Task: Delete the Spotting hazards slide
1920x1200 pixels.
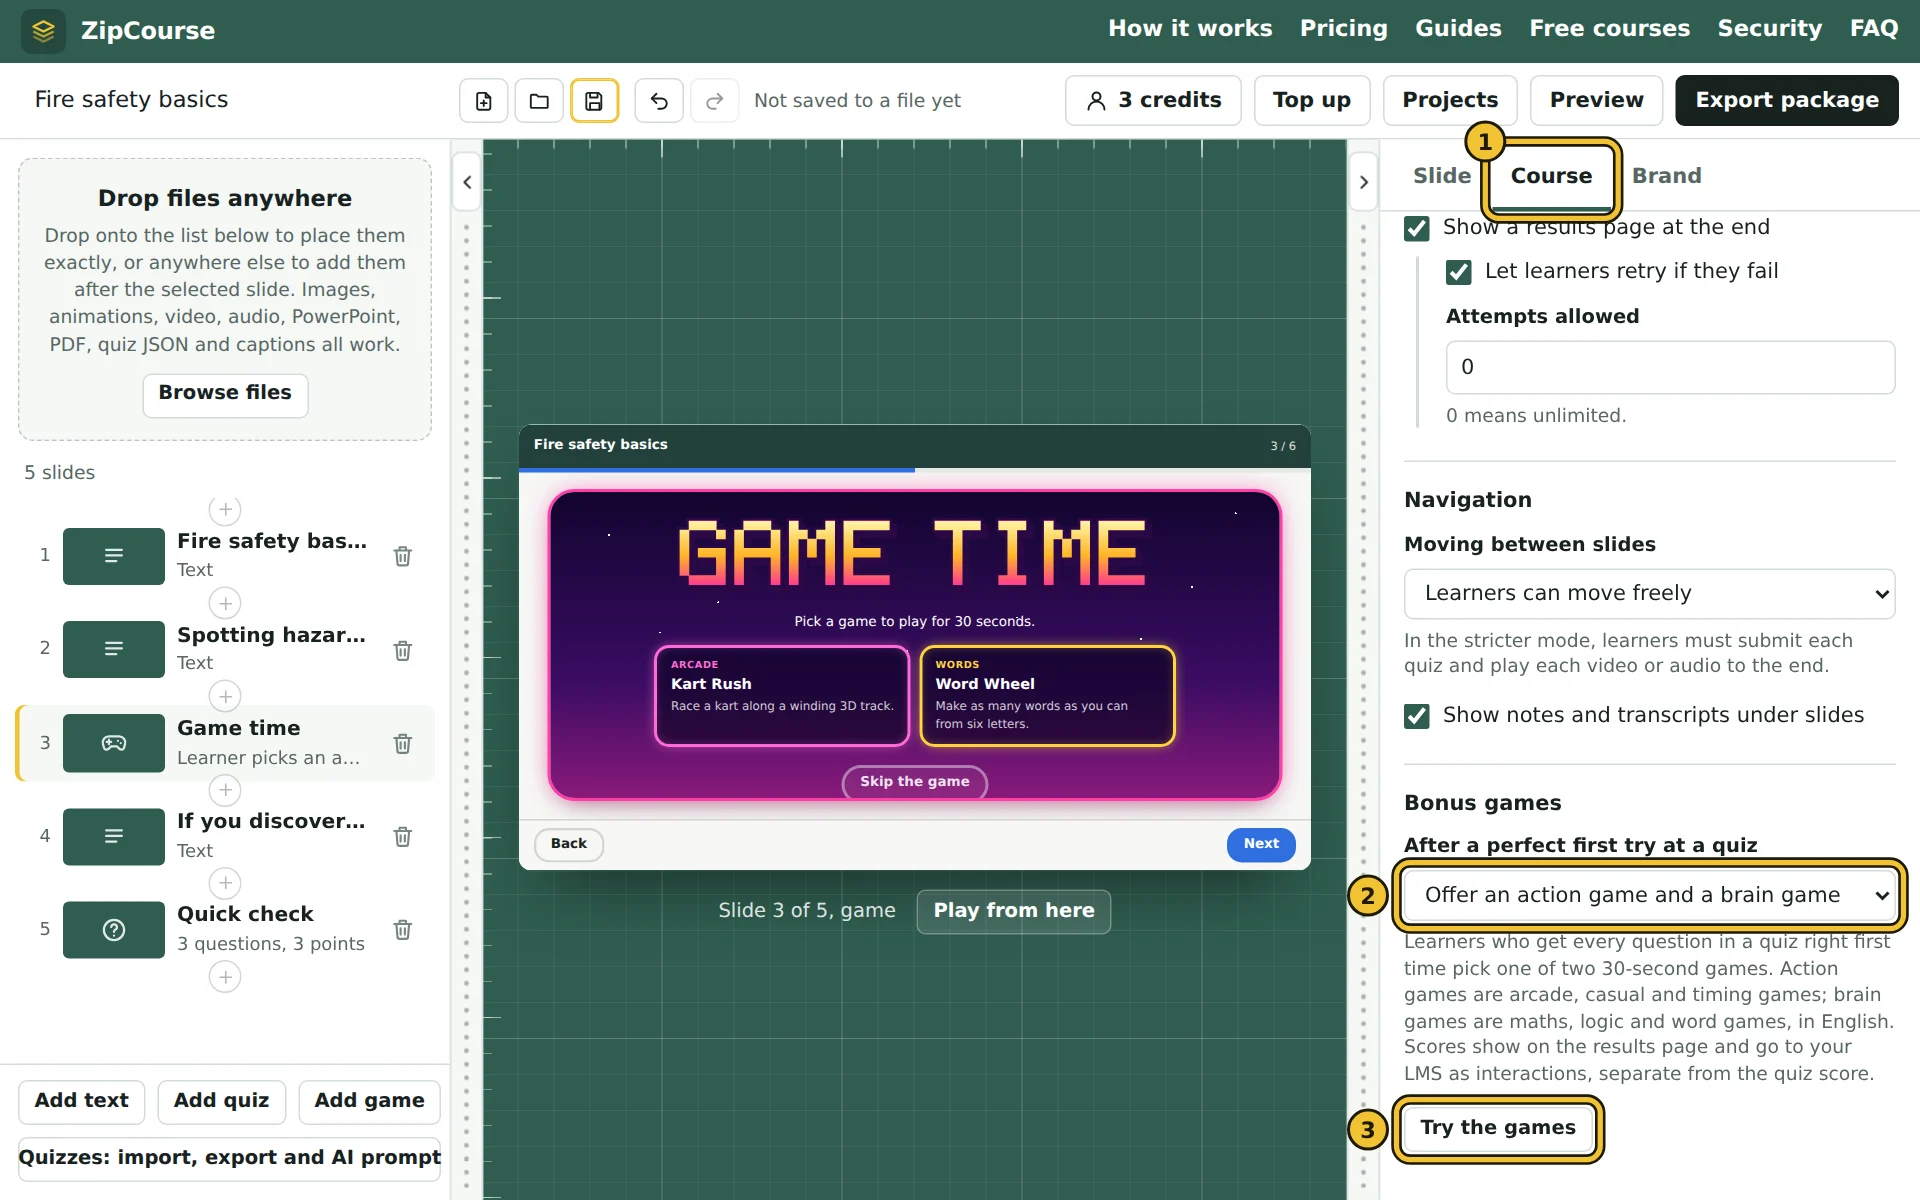Action: [x=403, y=650]
